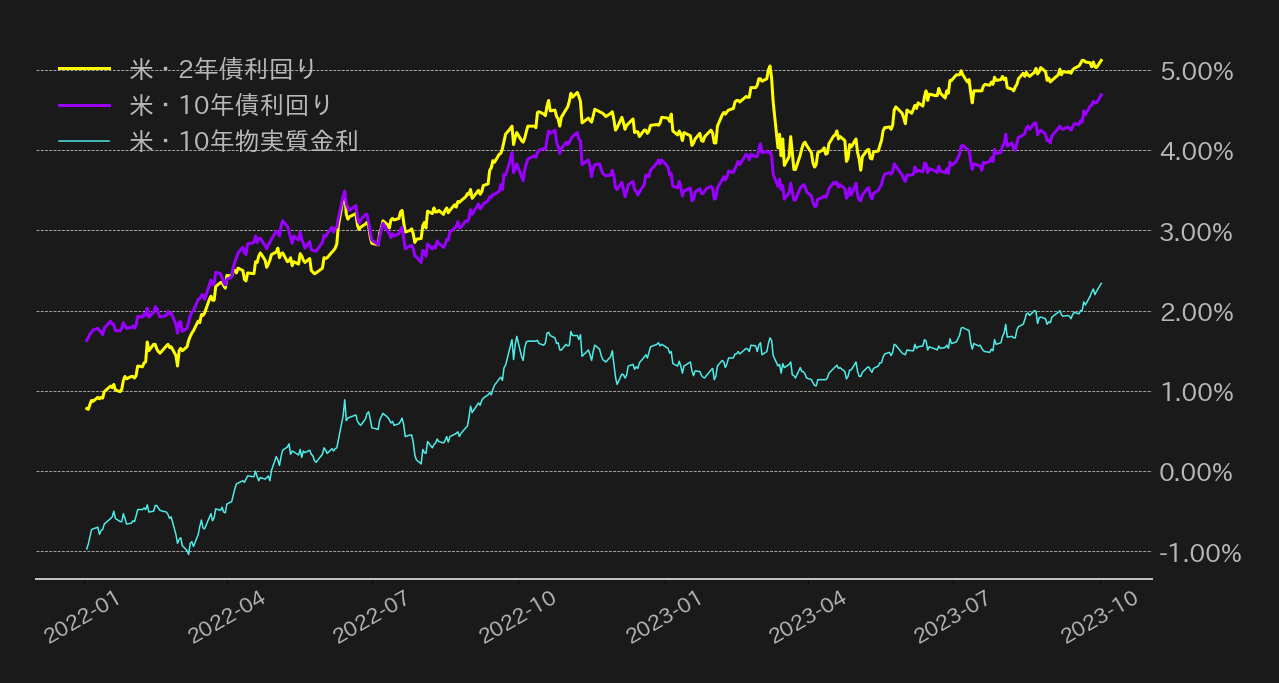Click the 4.00% y-axis label
1279x683 pixels.
pyautogui.click(x=1195, y=152)
